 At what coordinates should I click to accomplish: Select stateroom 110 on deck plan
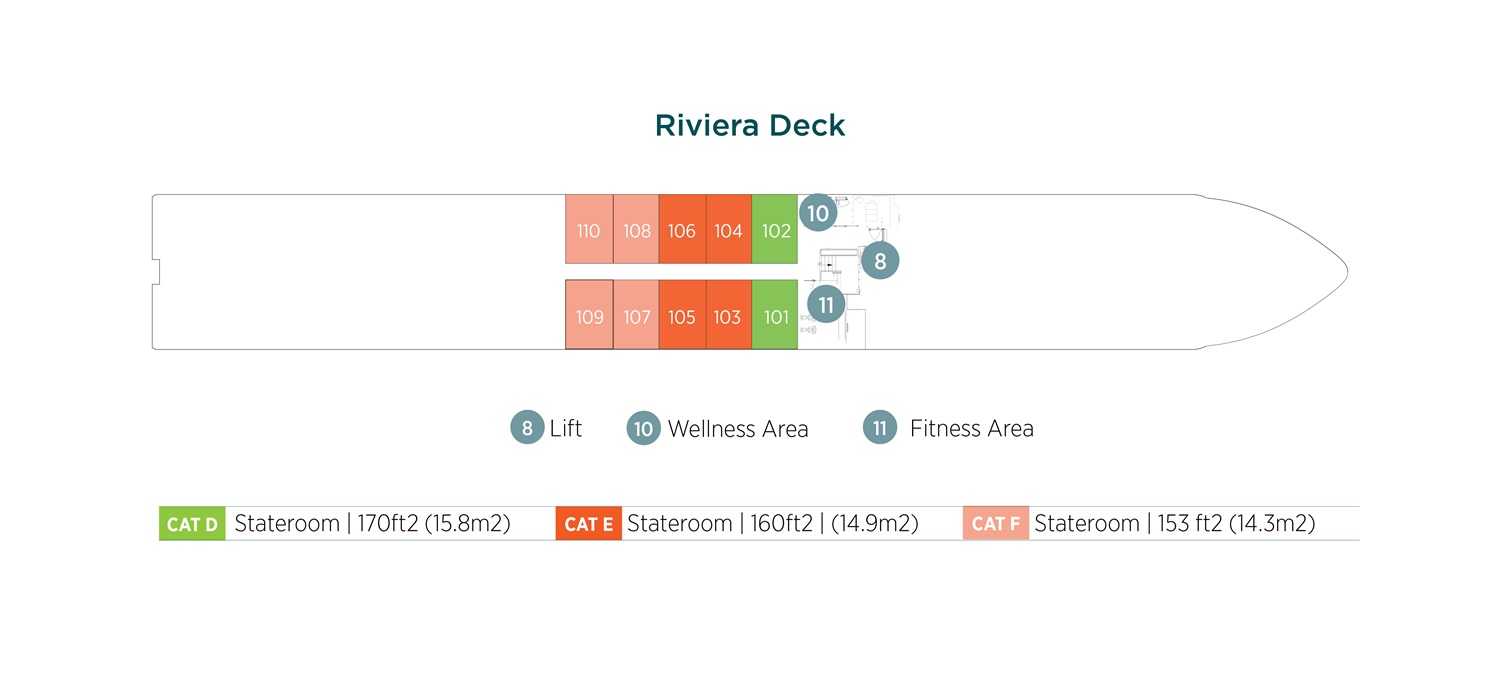pyautogui.click(x=589, y=229)
